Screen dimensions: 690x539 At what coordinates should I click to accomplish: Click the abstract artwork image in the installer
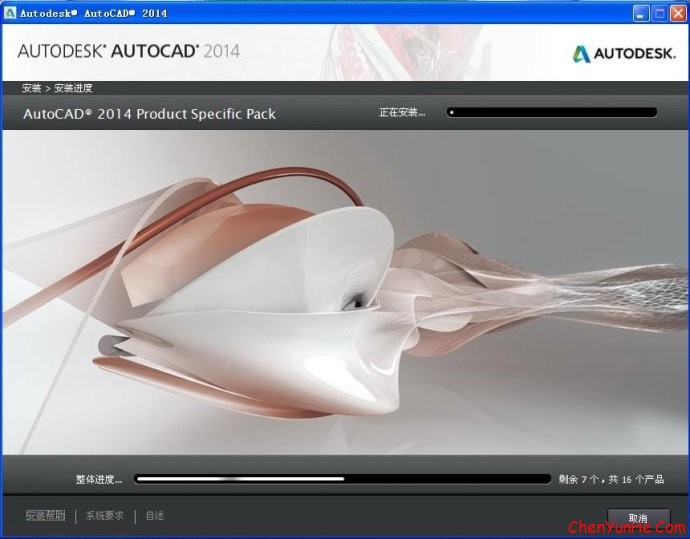tap(345, 292)
